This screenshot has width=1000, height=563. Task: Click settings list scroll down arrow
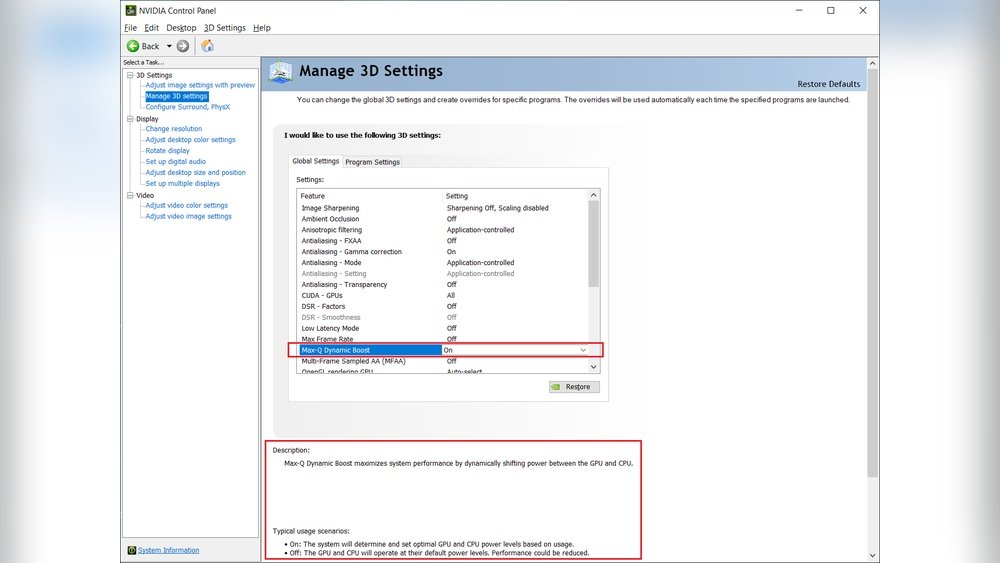593,367
